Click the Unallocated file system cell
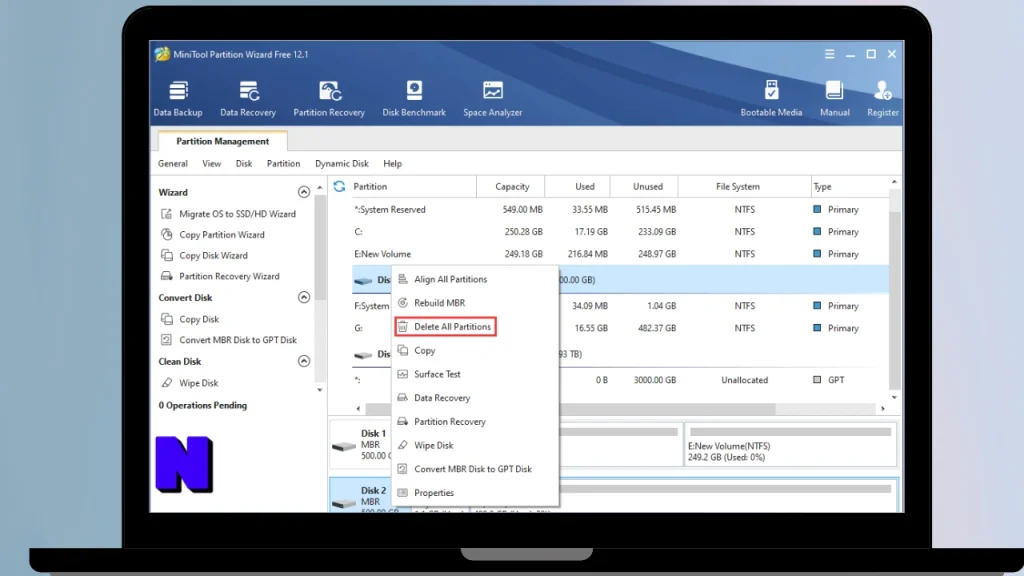Image resolution: width=1024 pixels, height=576 pixels. (x=744, y=379)
